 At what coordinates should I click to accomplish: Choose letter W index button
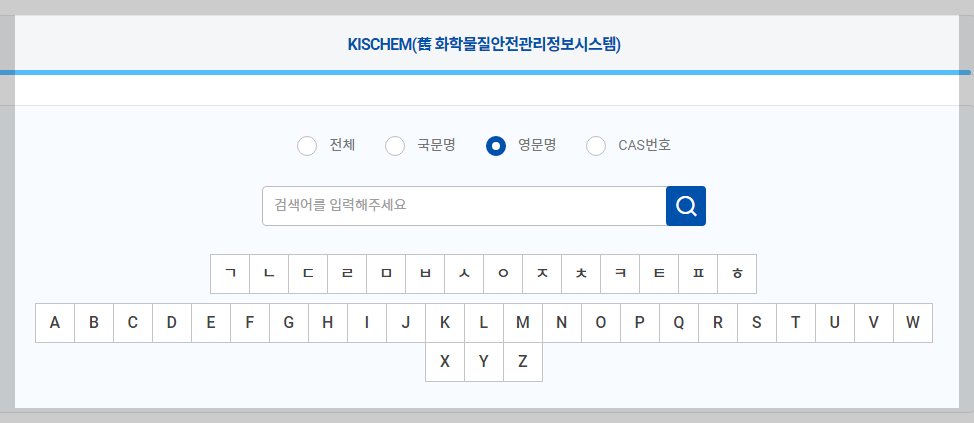(913, 323)
